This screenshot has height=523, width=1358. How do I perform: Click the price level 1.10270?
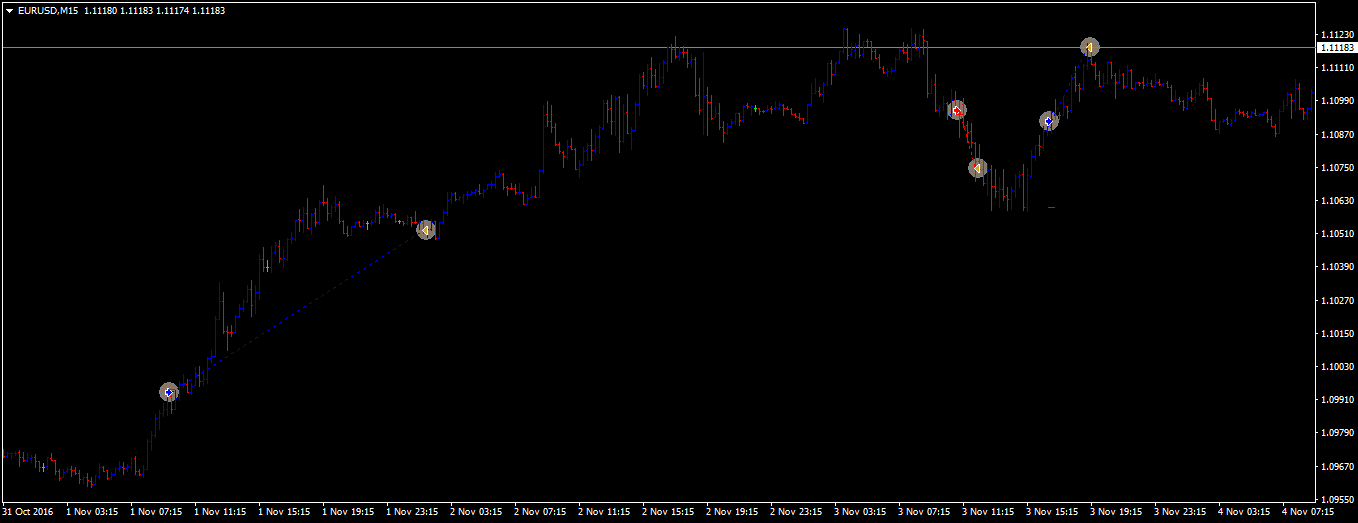click(x=1337, y=300)
